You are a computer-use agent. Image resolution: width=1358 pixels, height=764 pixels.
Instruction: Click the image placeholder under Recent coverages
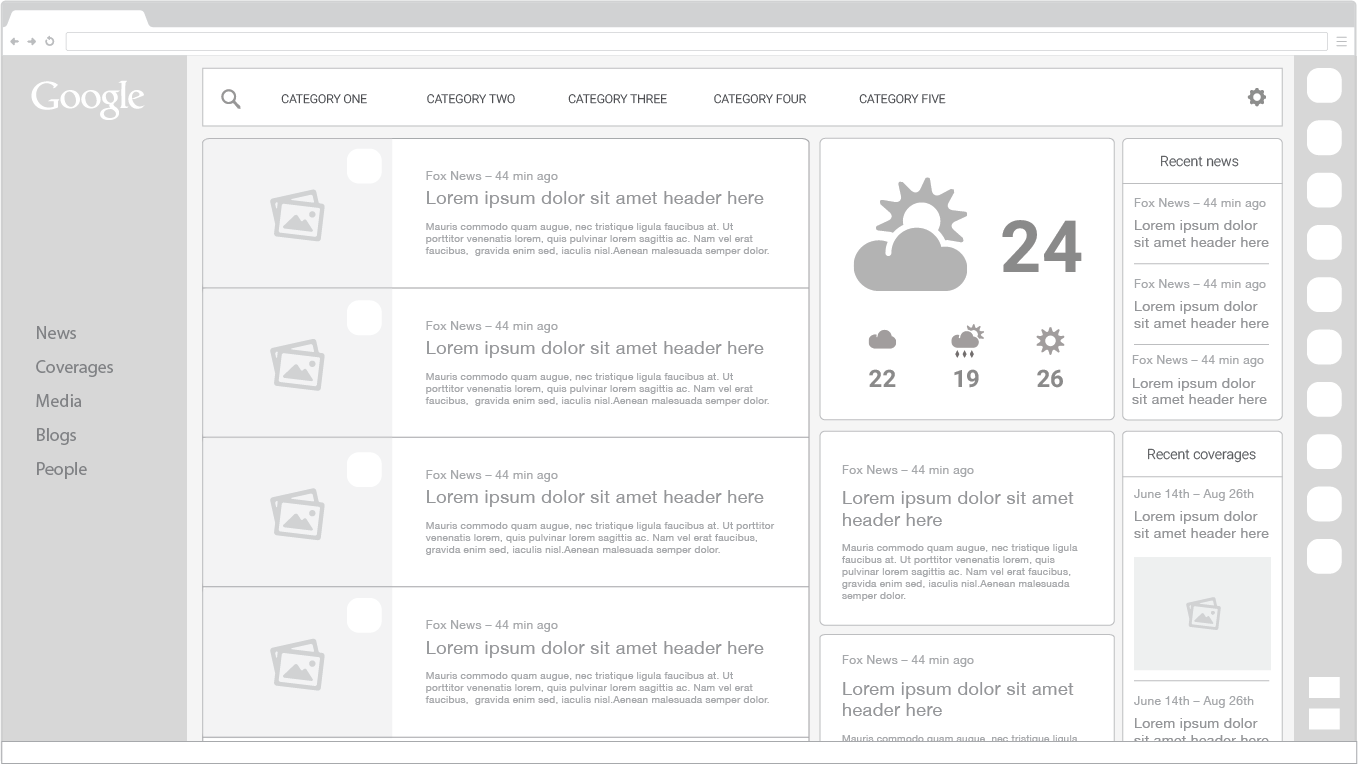[1202, 613]
